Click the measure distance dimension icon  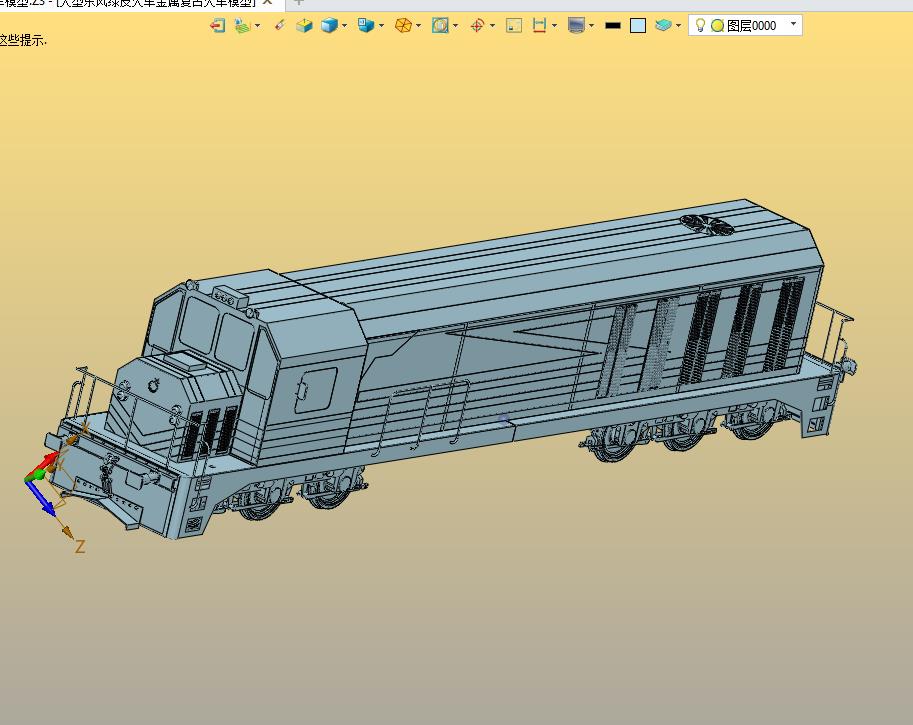pyautogui.click(x=539, y=26)
